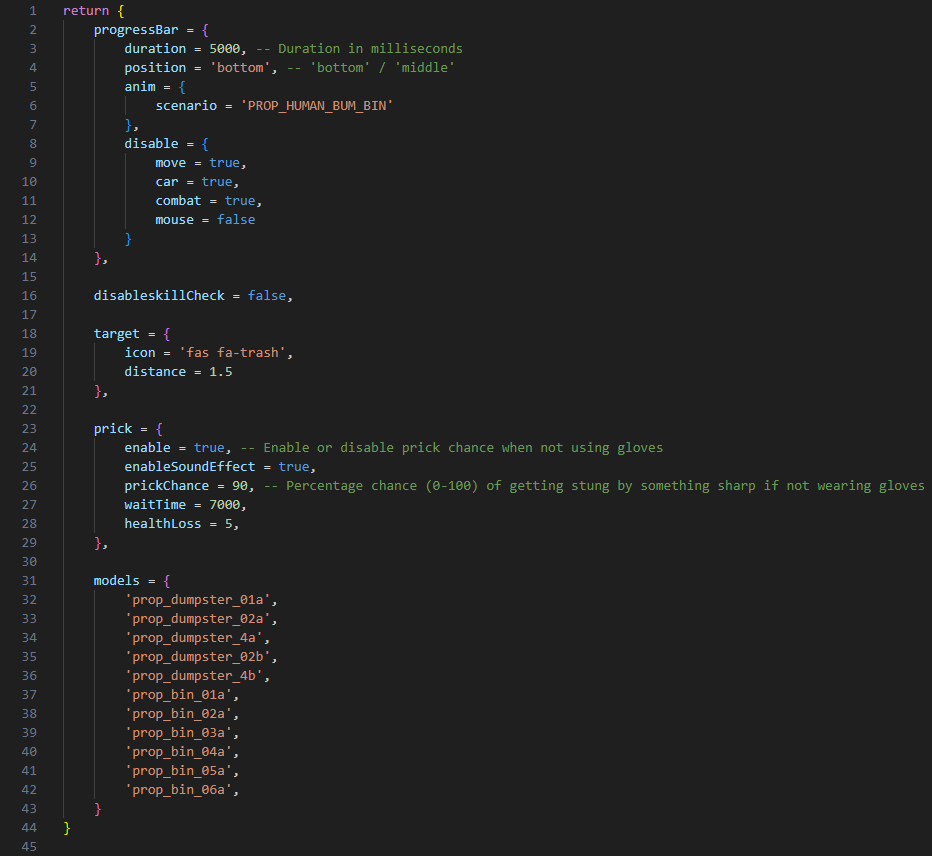Click line number 31 in the gutter
Screen dimensions: 932x856
29,580
